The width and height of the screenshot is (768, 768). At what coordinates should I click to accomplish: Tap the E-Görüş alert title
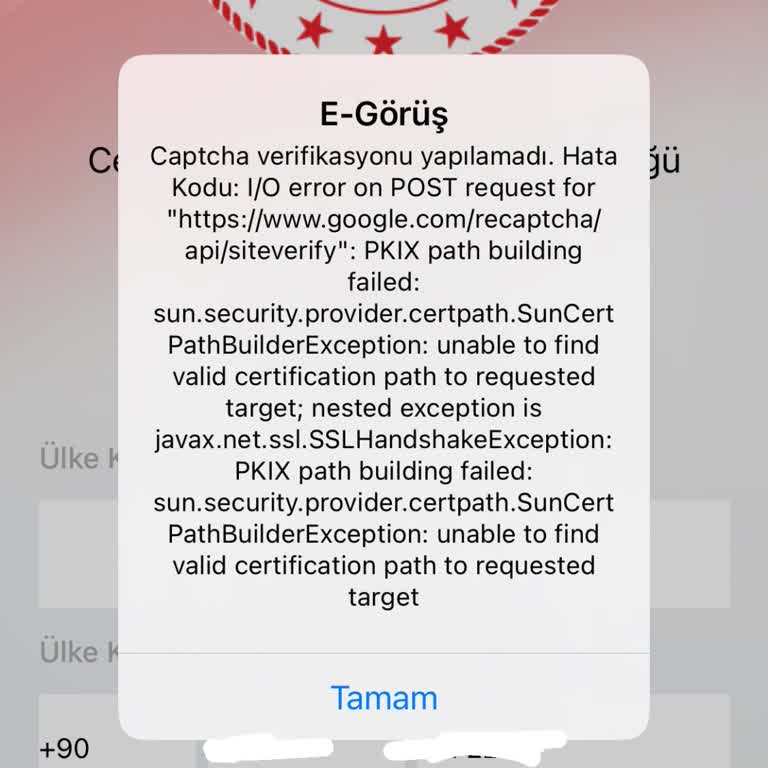point(384,114)
